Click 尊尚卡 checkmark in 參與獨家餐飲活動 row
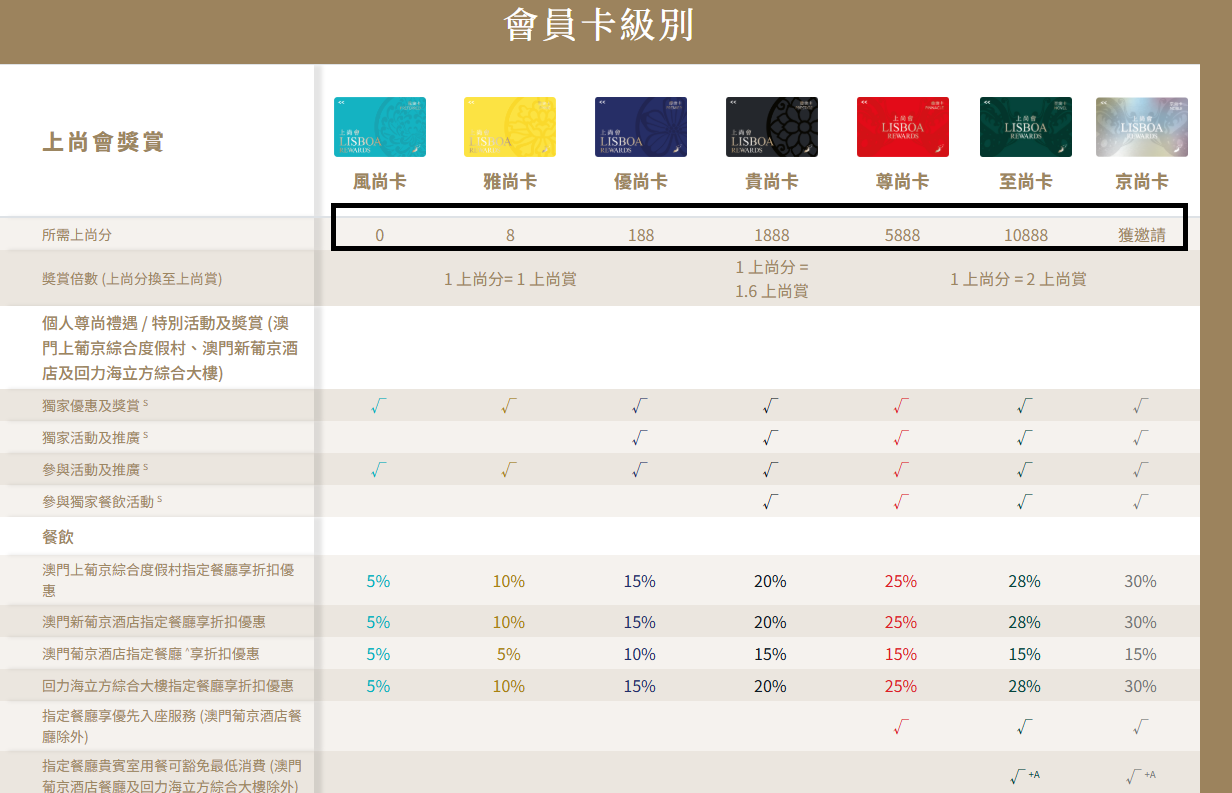Viewport: 1232px width, 793px height. [x=901, y=502]
